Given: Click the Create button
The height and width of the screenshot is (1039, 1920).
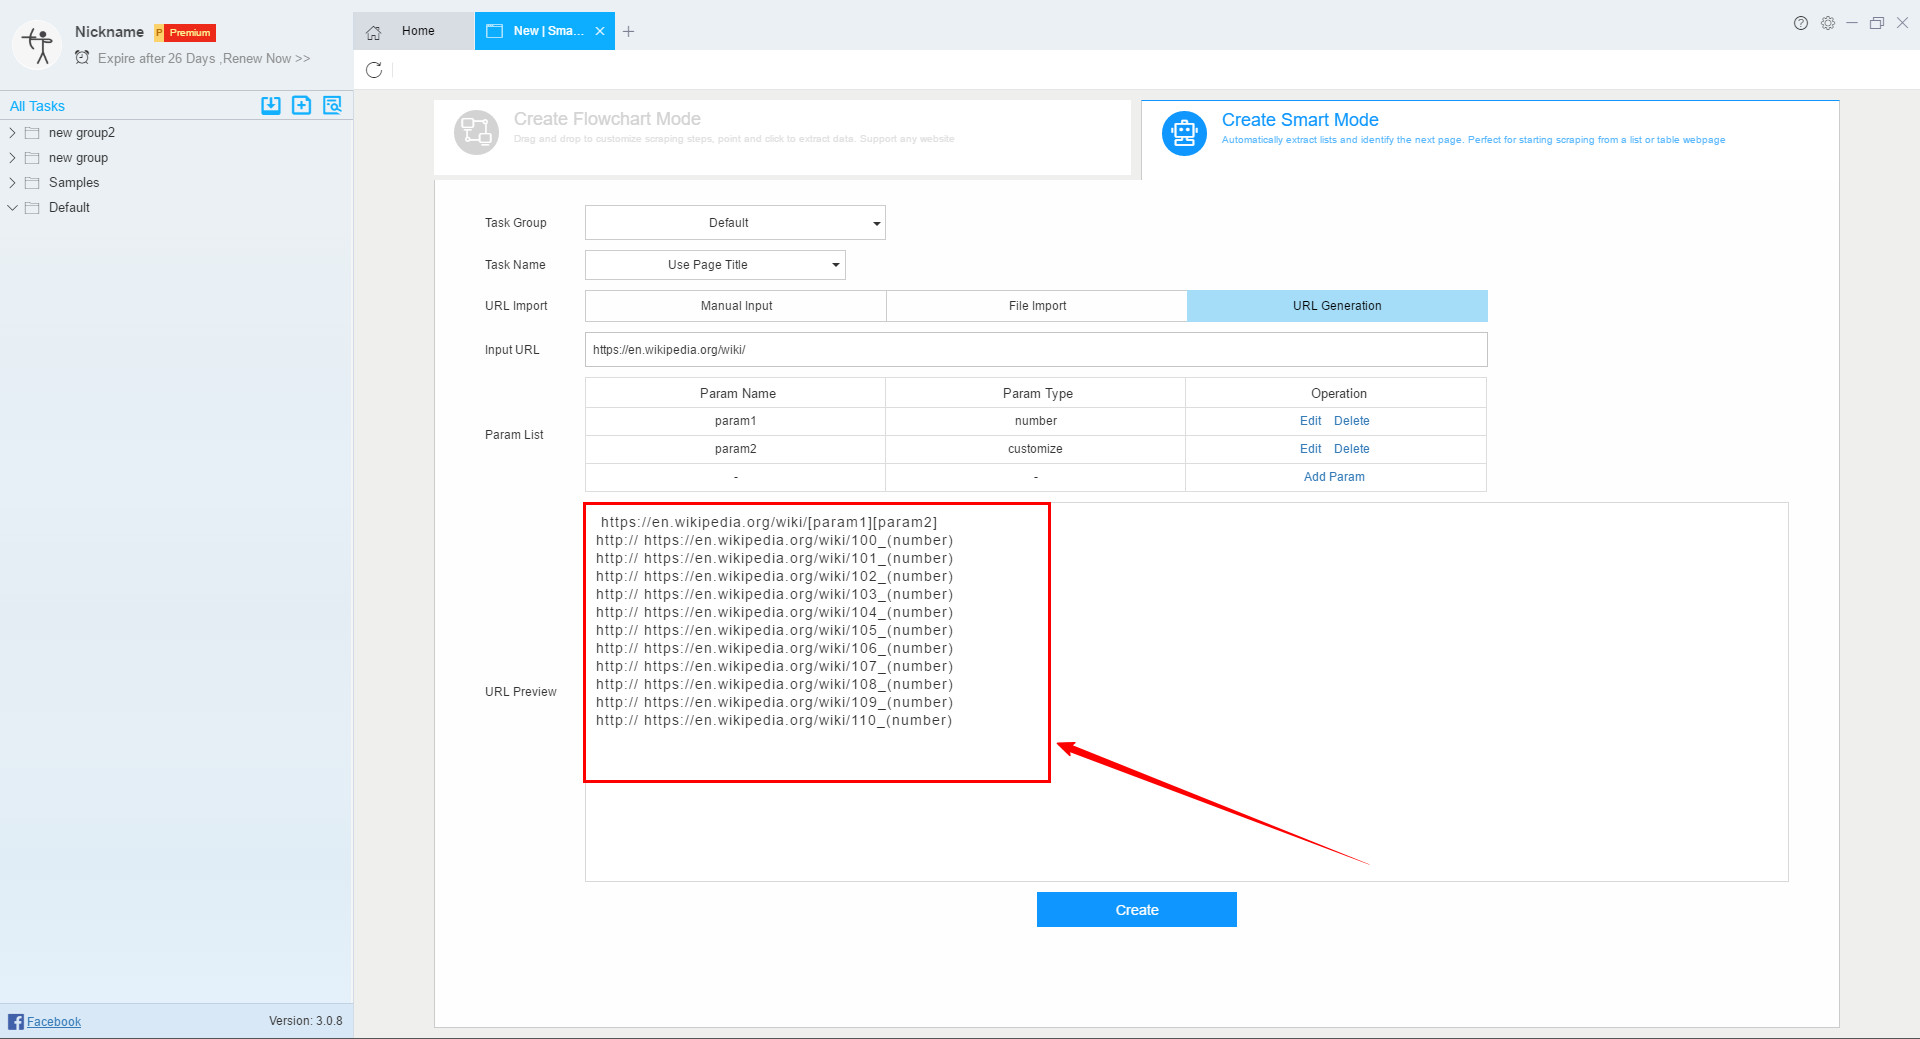Looking at the screenshot, I should (1137, 910).
